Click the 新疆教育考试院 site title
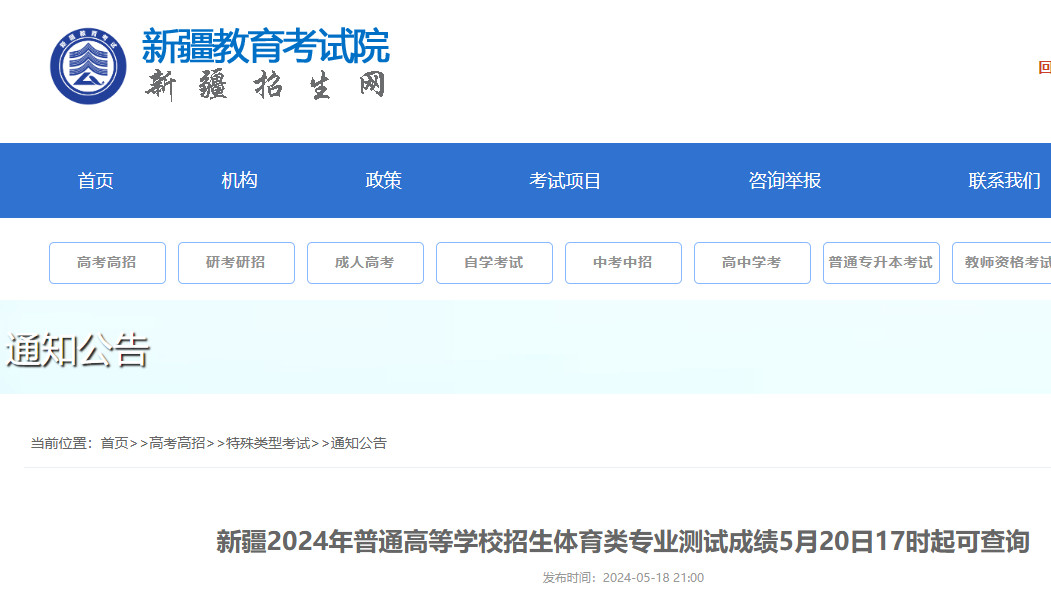Image resolution: width=1051 pixels, height=597 pixels. pyautogui.click(x=265, y=46)
